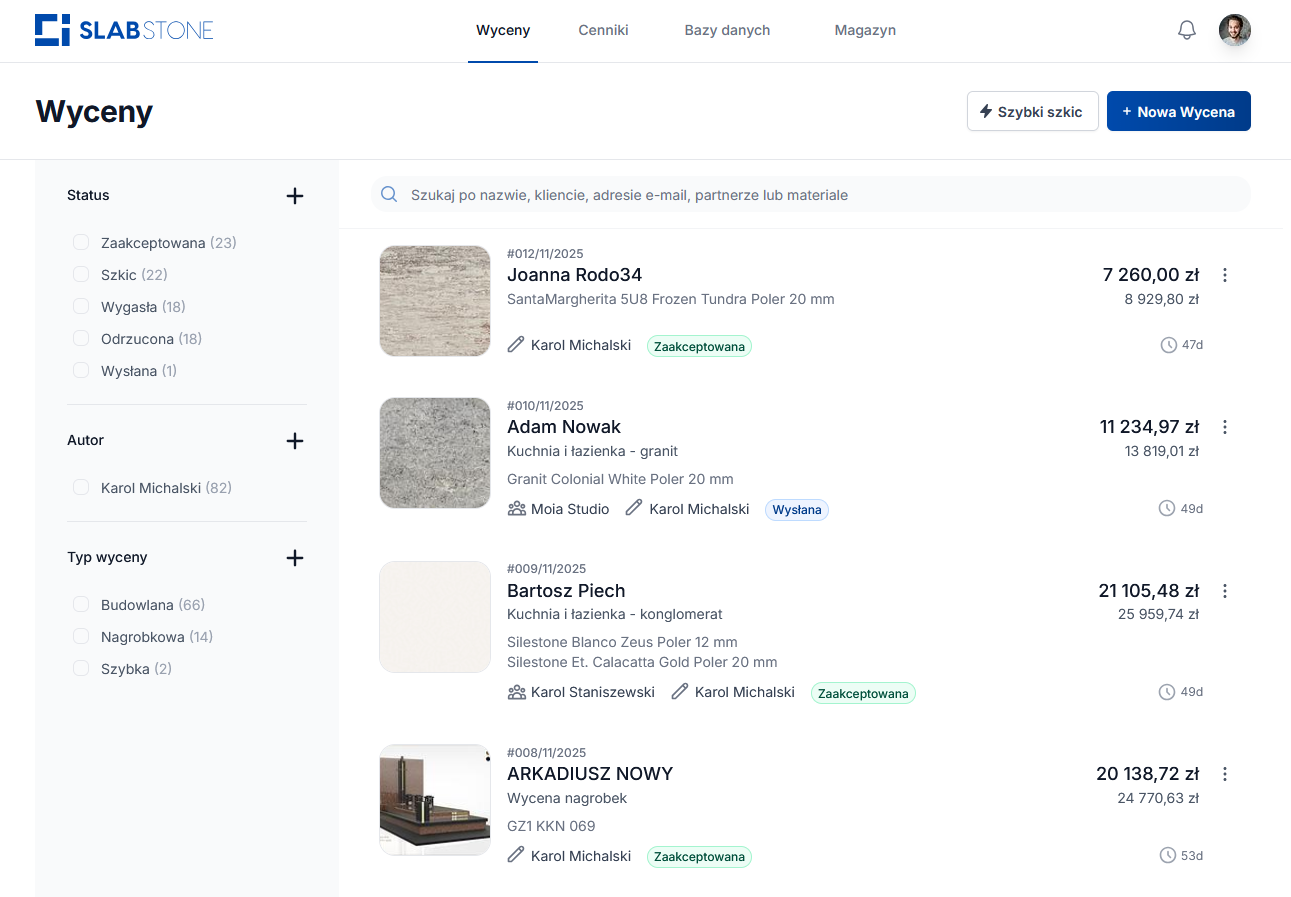Viewport: 1291px width, 897px height.
Task: Click the Moia Studio partner icon
Action: coord(517,509)
